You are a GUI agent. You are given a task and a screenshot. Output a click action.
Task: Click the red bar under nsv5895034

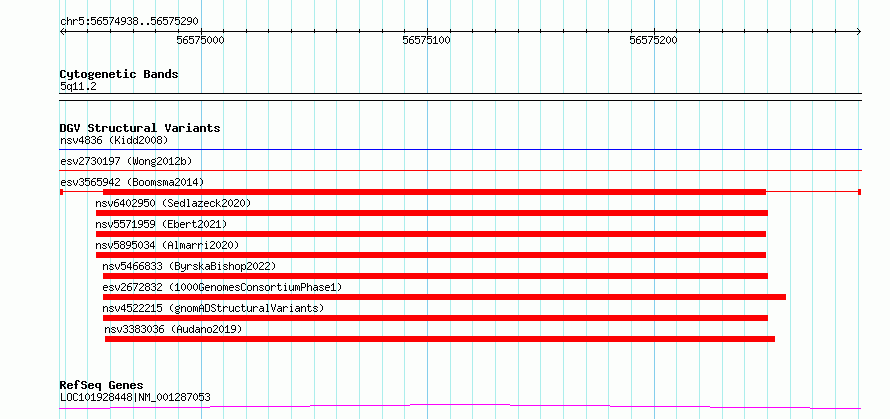[431, 255]
